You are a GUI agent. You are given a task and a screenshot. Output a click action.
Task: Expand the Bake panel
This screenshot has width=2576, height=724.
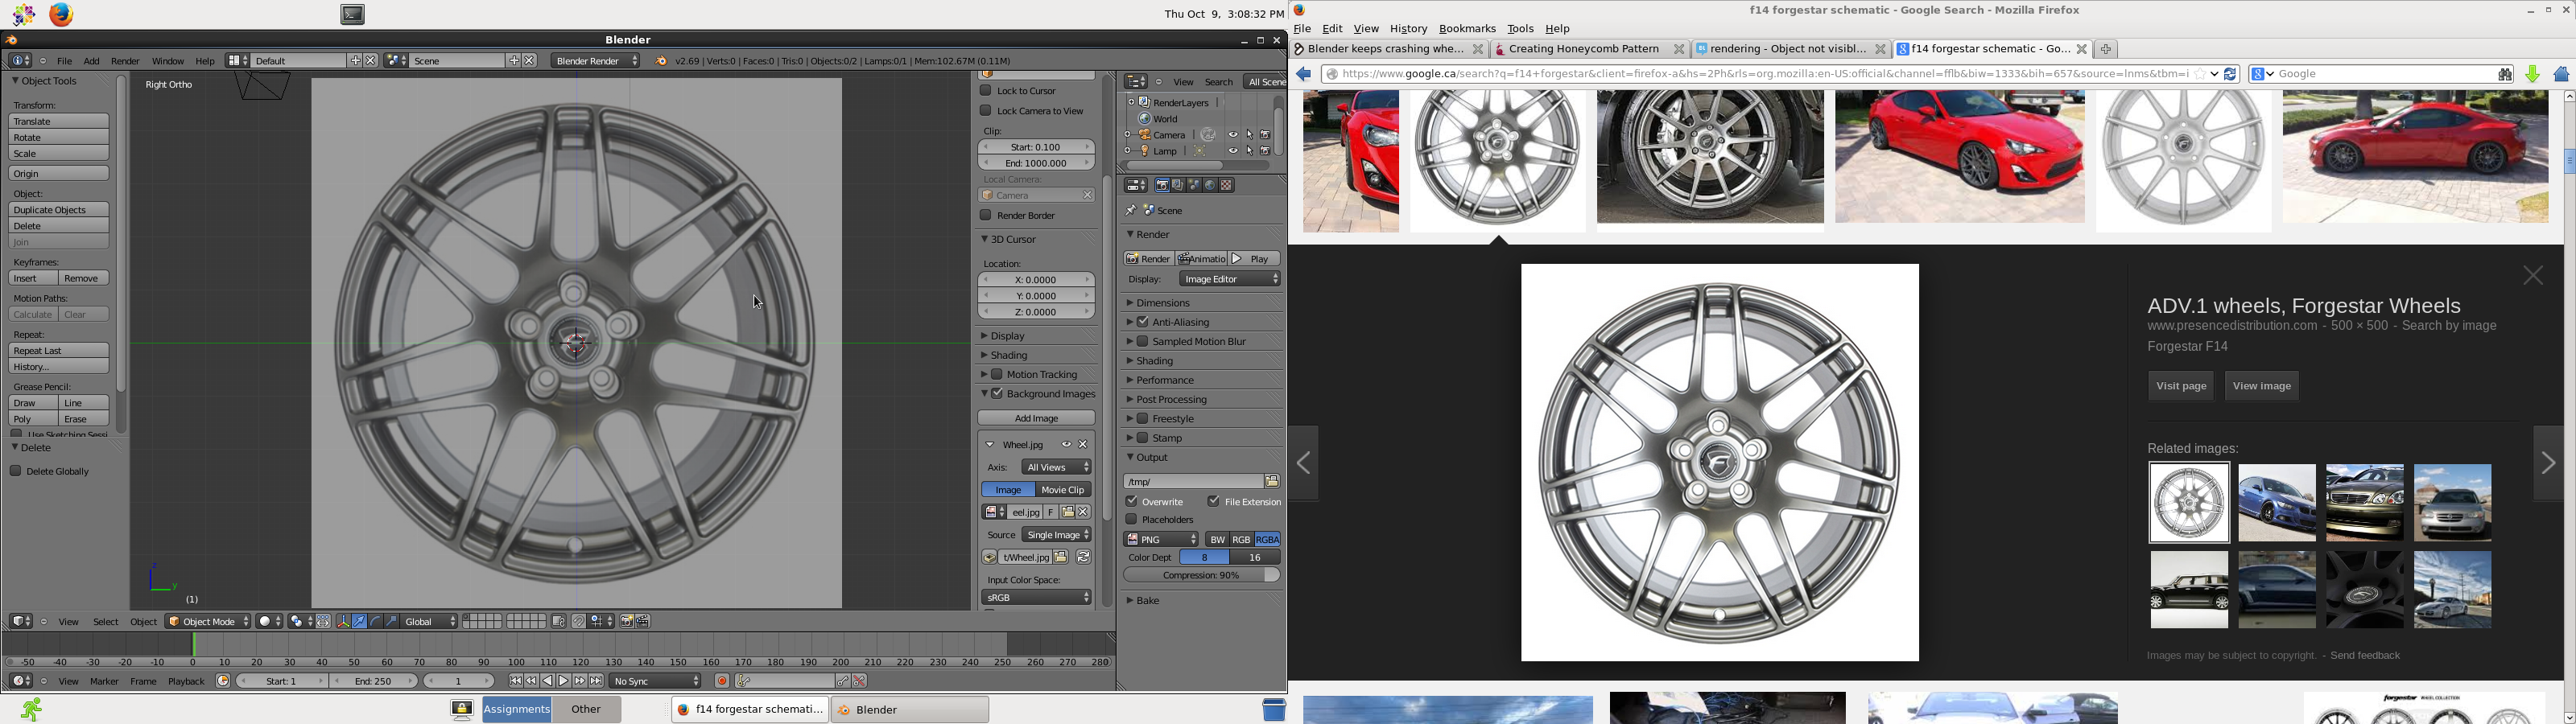click(1148, 601)
